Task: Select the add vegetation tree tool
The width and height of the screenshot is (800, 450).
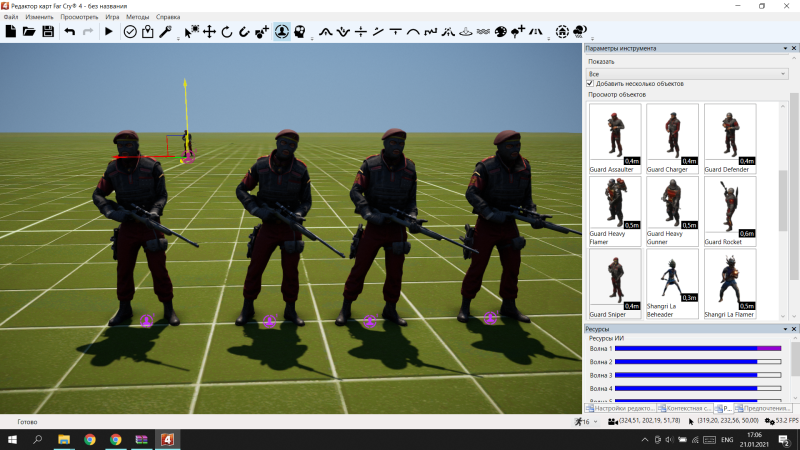Action: [518, 32]
